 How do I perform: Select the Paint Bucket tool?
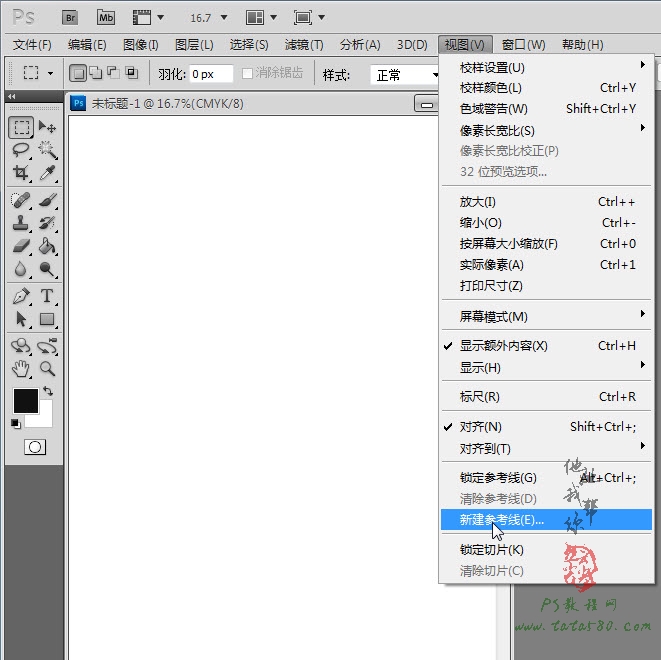[x=47, y=246]
